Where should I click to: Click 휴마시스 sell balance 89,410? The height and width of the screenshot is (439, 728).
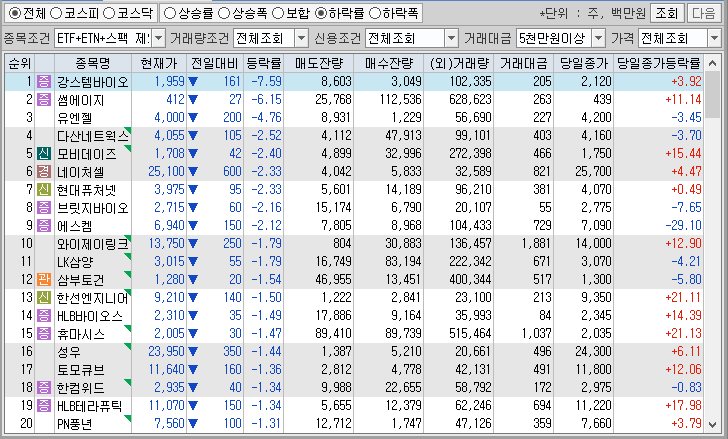coord(333,334)
